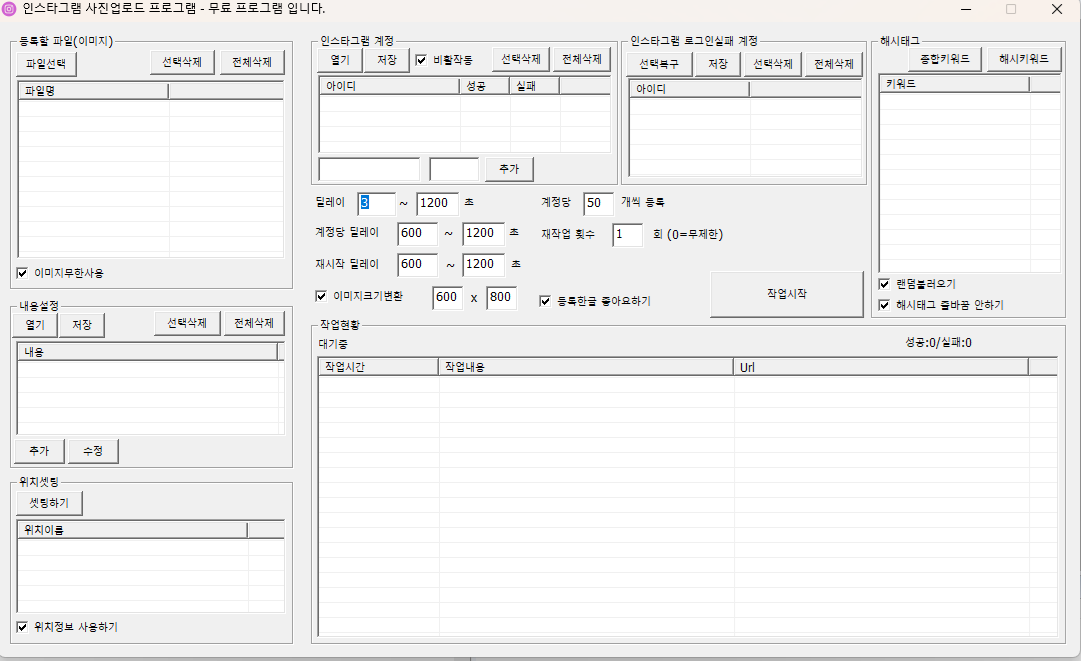The image size is (1081, 661).
Task: Click the 대기중 status text
Action: click(x=333, y=344)
